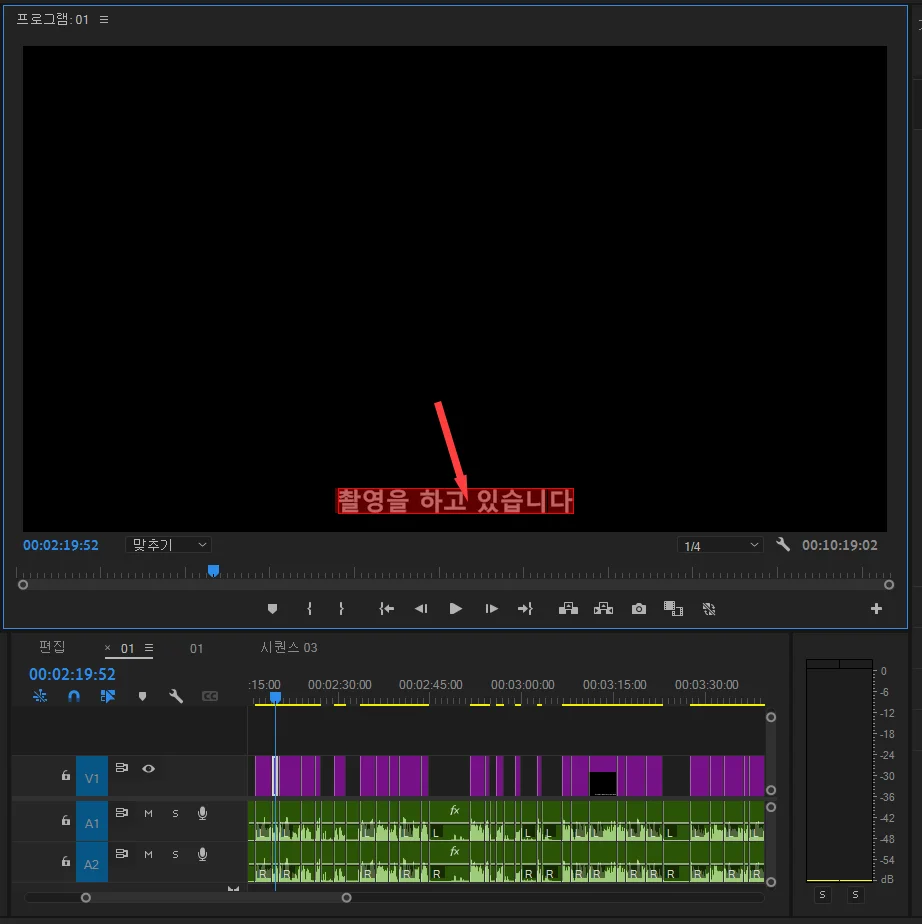The image size is (922, 924).
Task: Click the 00:03:00:00 ruler label
Action: point(523,685)
